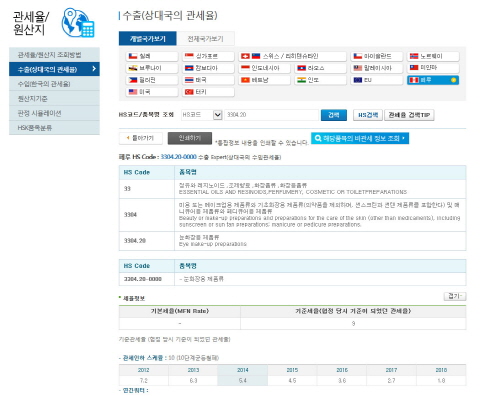Image resolution: width=485 pixels, height=396 pixels.
Task: Select the Philippines (필리핀) flag button
Action: coord(152,80)
